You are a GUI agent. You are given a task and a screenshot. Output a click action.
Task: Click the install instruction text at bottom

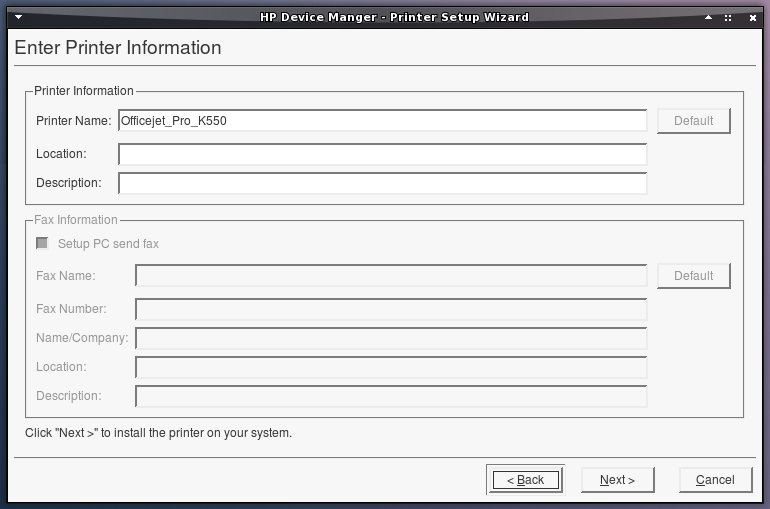pos(158,433)
